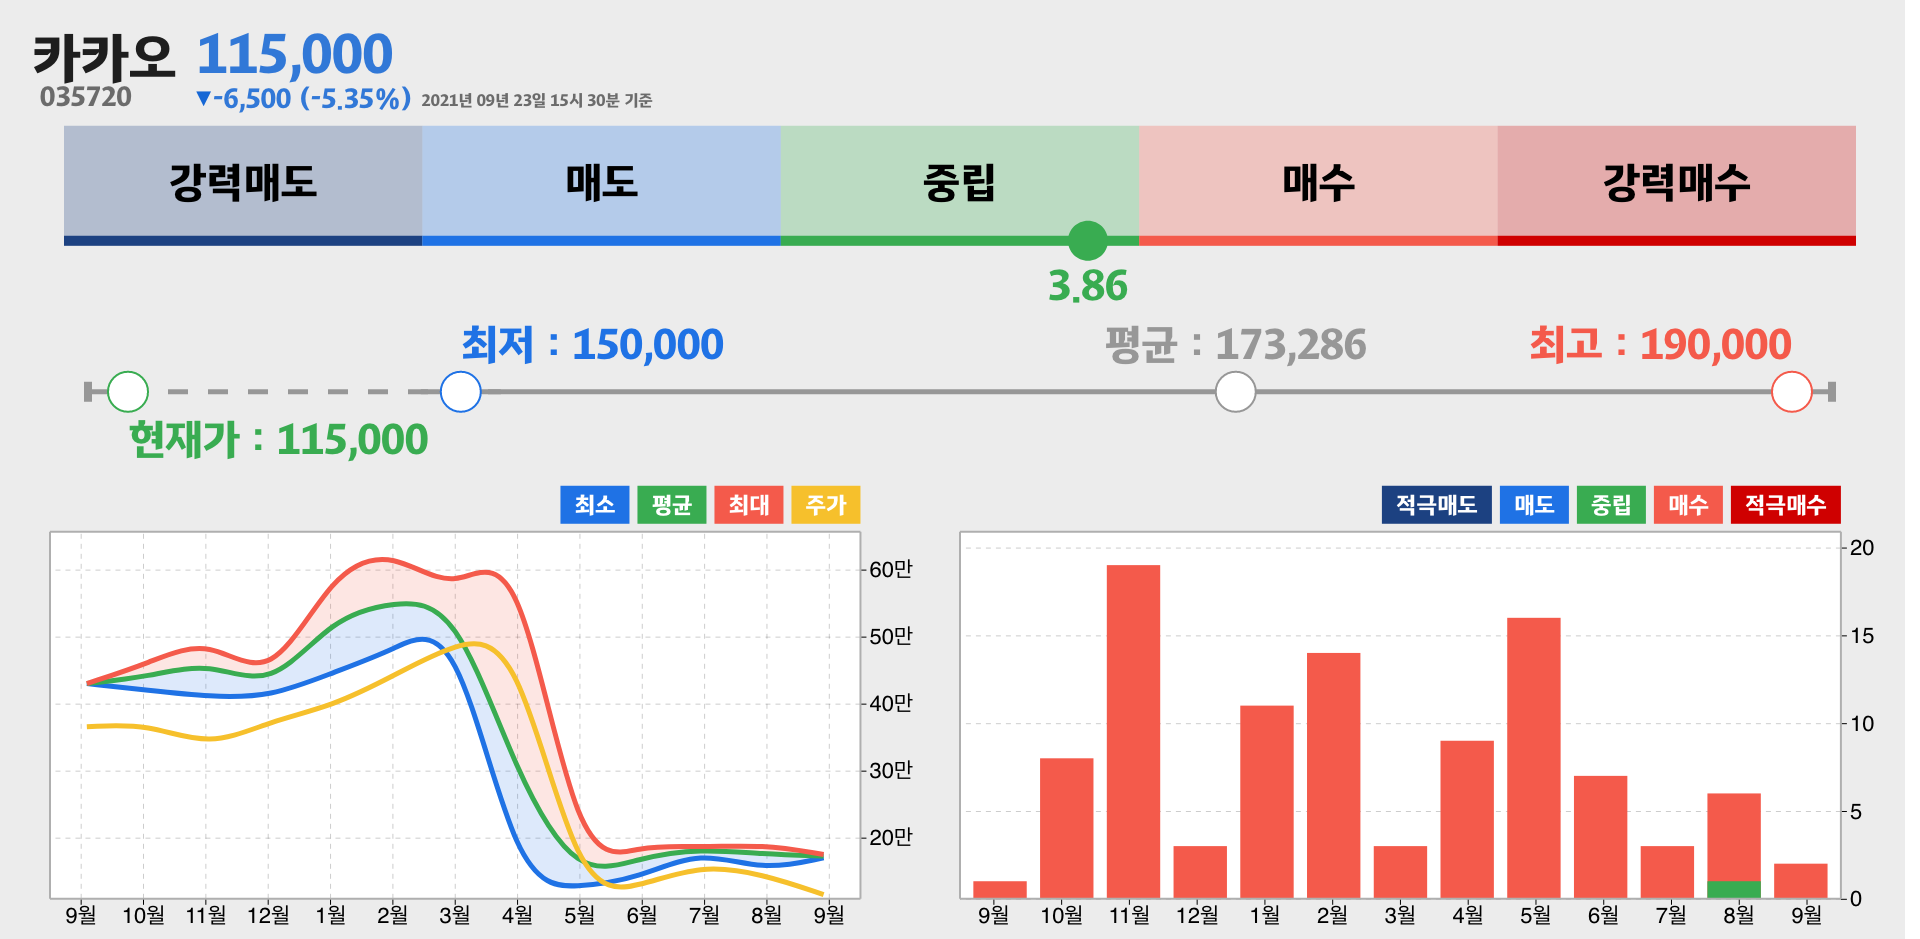Toggle the 최대 line chart legend

click(749, 505)
